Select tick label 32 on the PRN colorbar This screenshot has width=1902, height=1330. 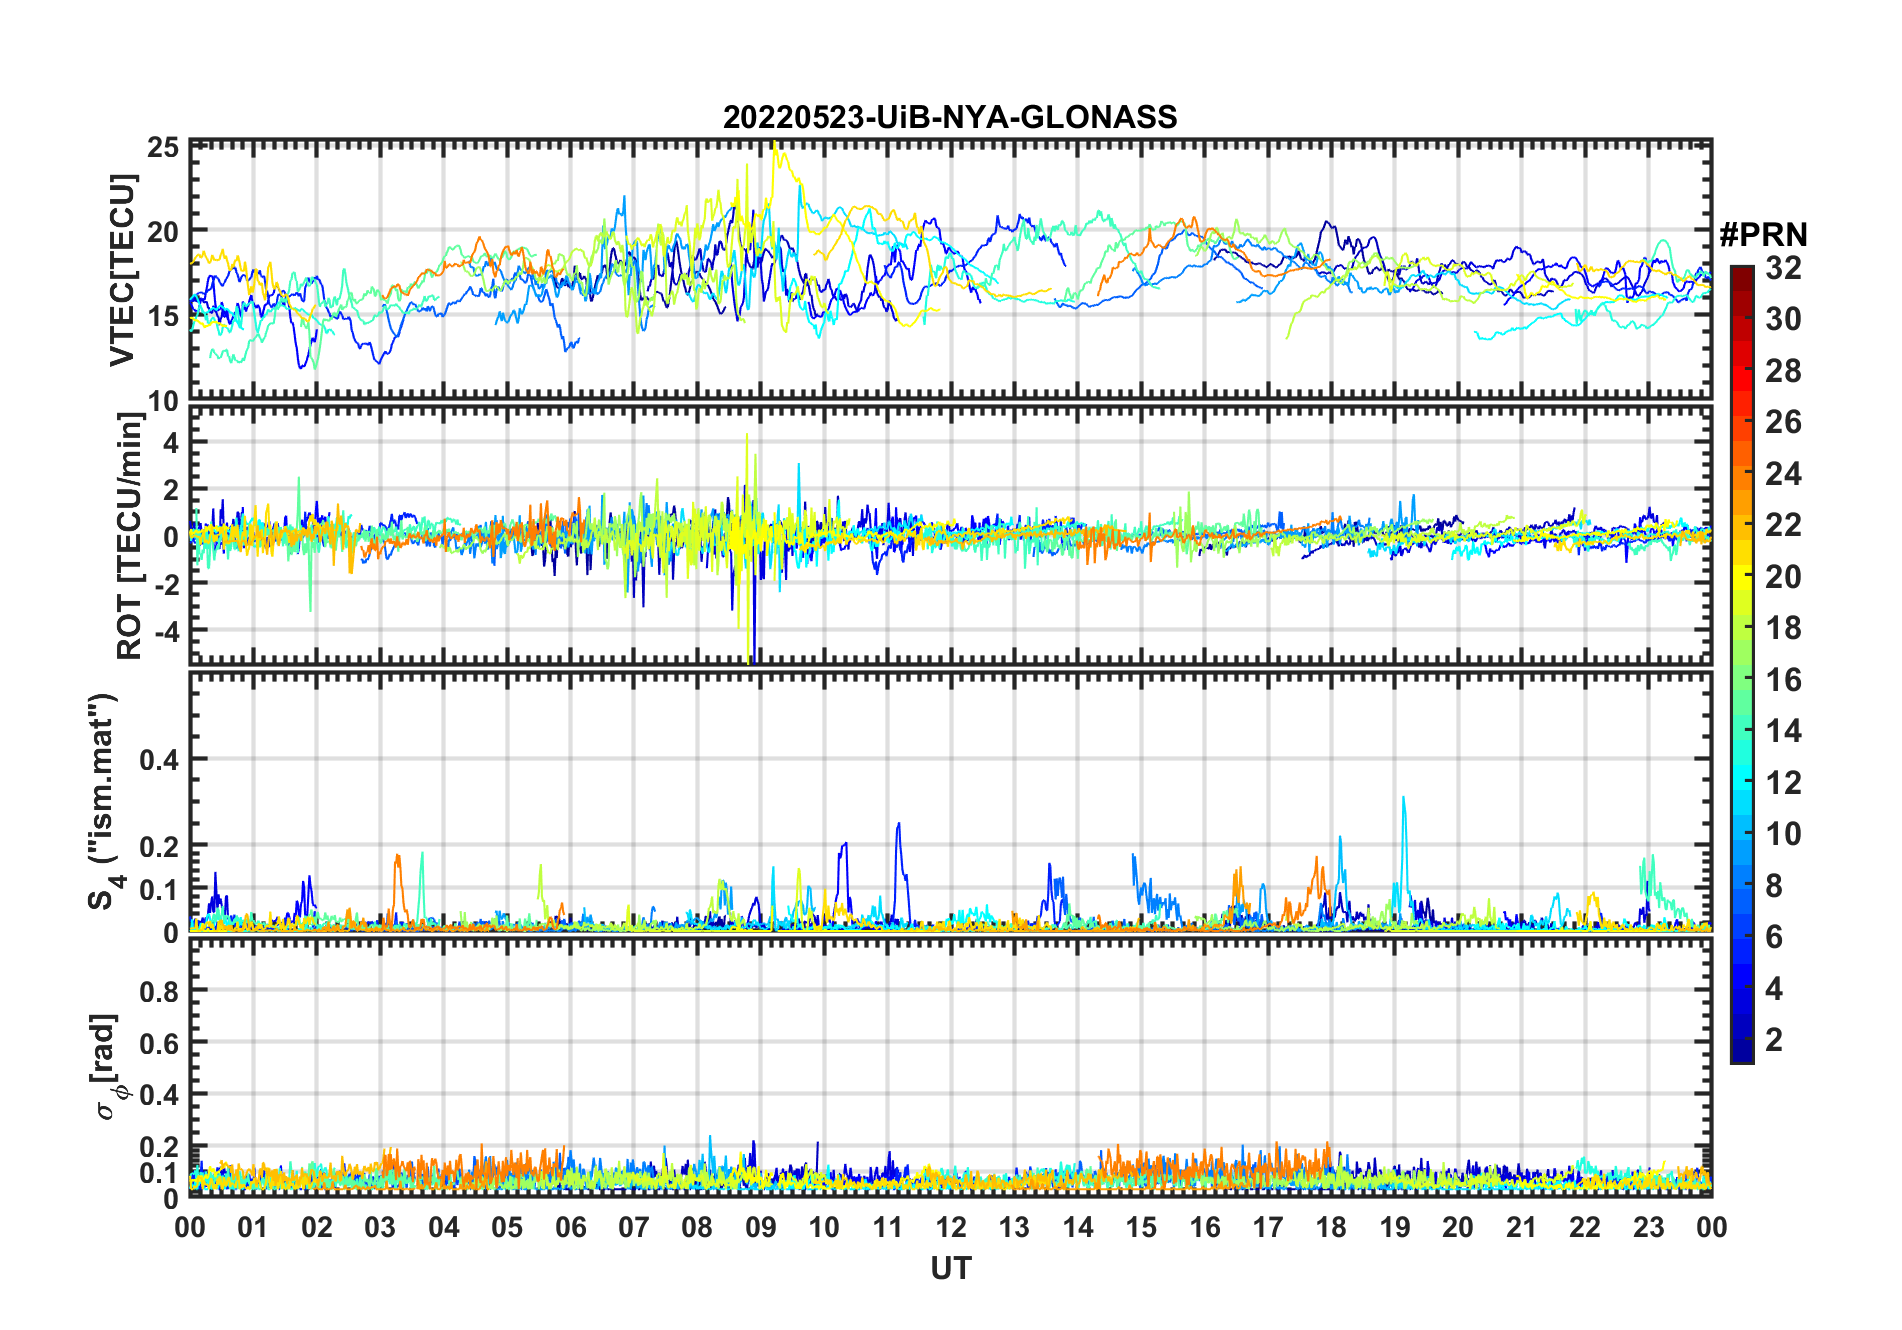[1783, 268]
